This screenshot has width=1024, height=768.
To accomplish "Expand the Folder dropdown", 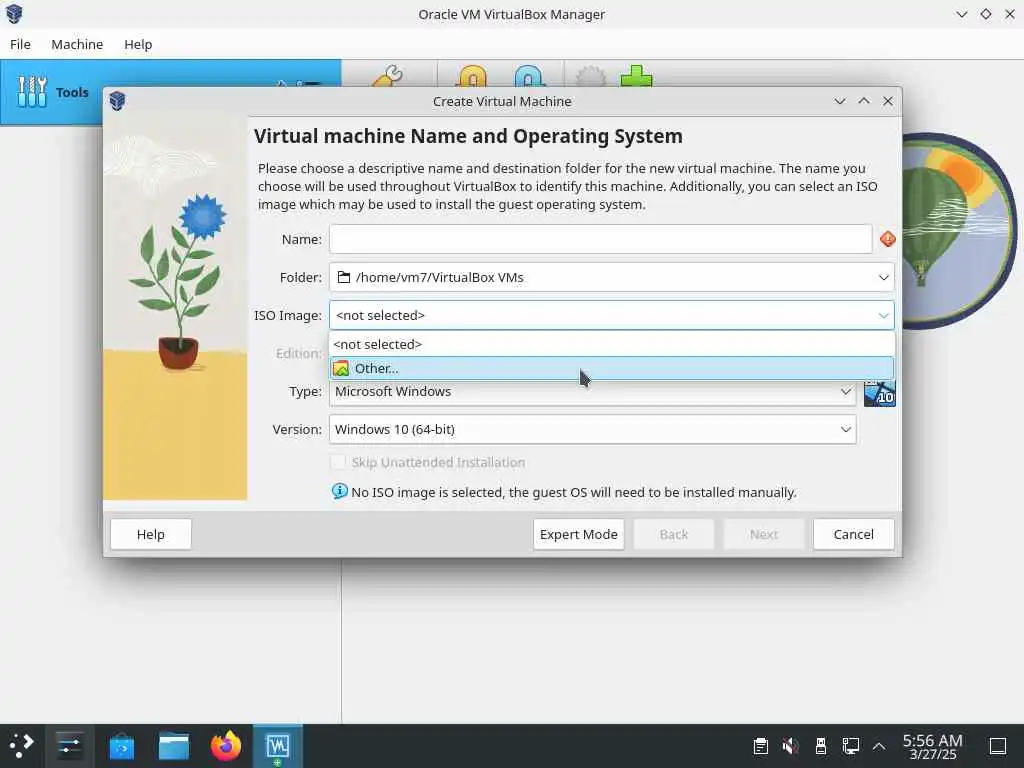I will coord(883,278).
